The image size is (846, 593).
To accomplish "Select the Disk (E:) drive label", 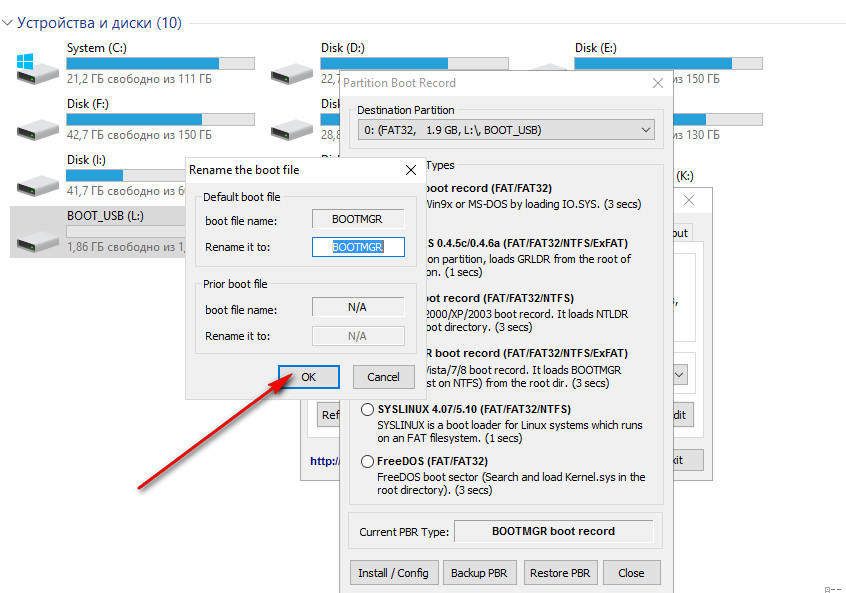I will 595,47.
